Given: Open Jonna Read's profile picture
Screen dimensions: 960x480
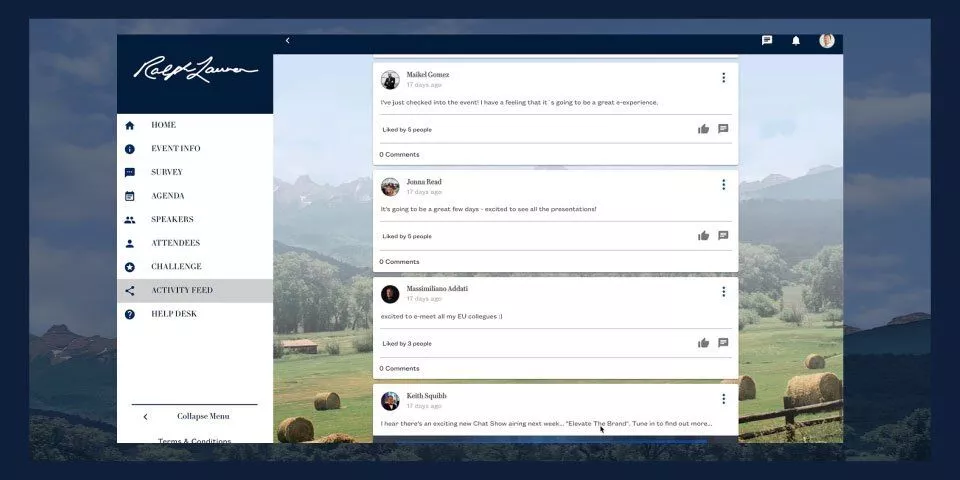Looking at the screenshot, I should coord(390,187).
